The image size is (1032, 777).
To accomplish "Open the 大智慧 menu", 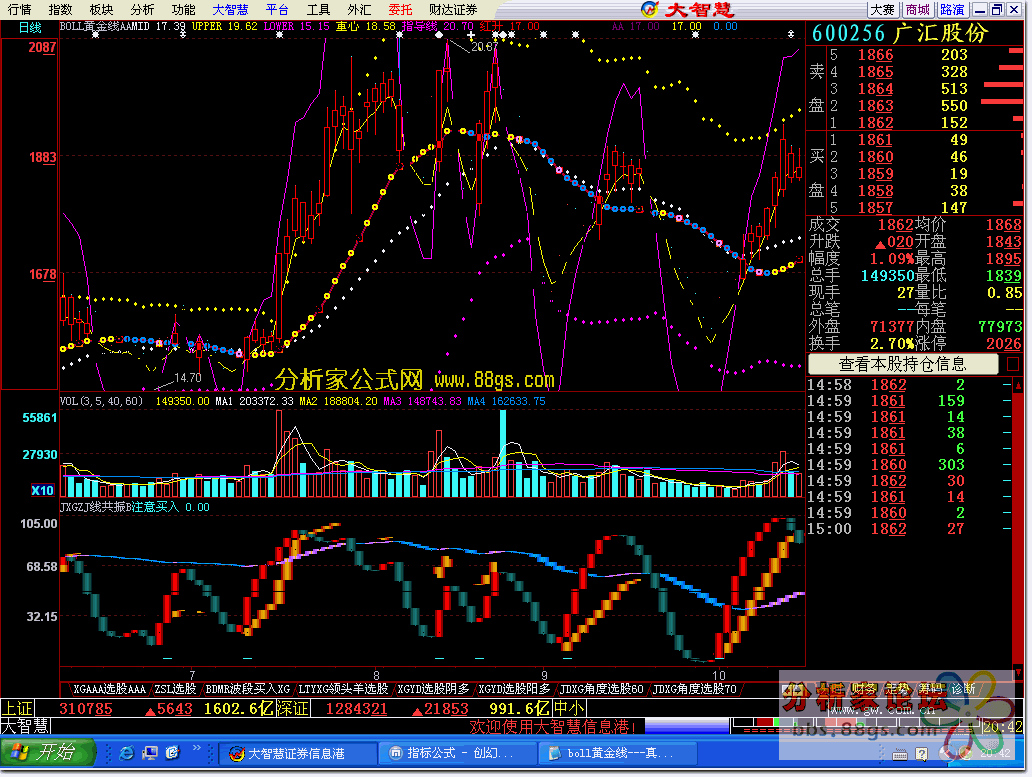I will 230,9.
